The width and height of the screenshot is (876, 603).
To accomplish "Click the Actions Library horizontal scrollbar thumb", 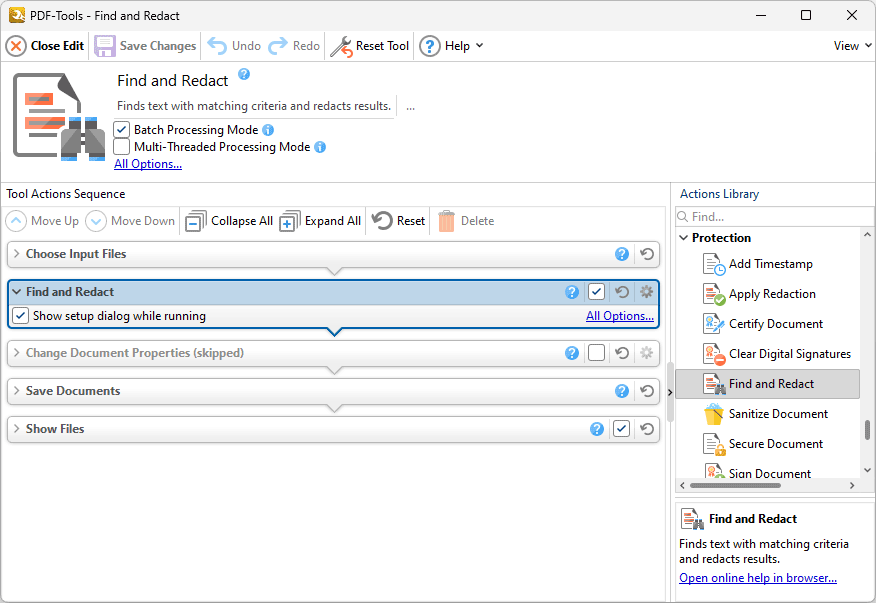I will (x=735, y=486).
